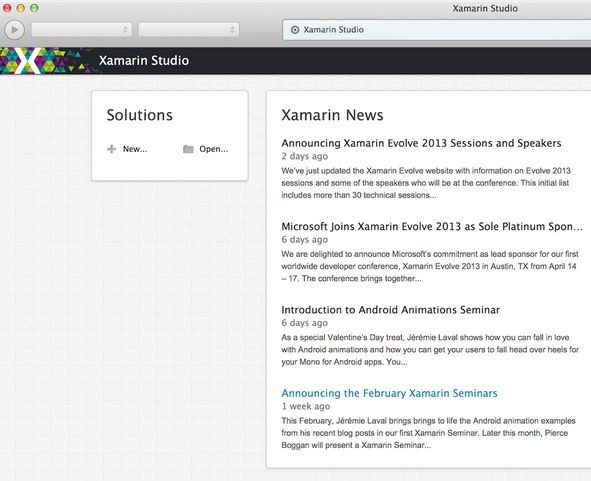Open Announcing the February Xamarin Seminars link
591x481 pixels.
pyautogui.click(x=389, y=393)
